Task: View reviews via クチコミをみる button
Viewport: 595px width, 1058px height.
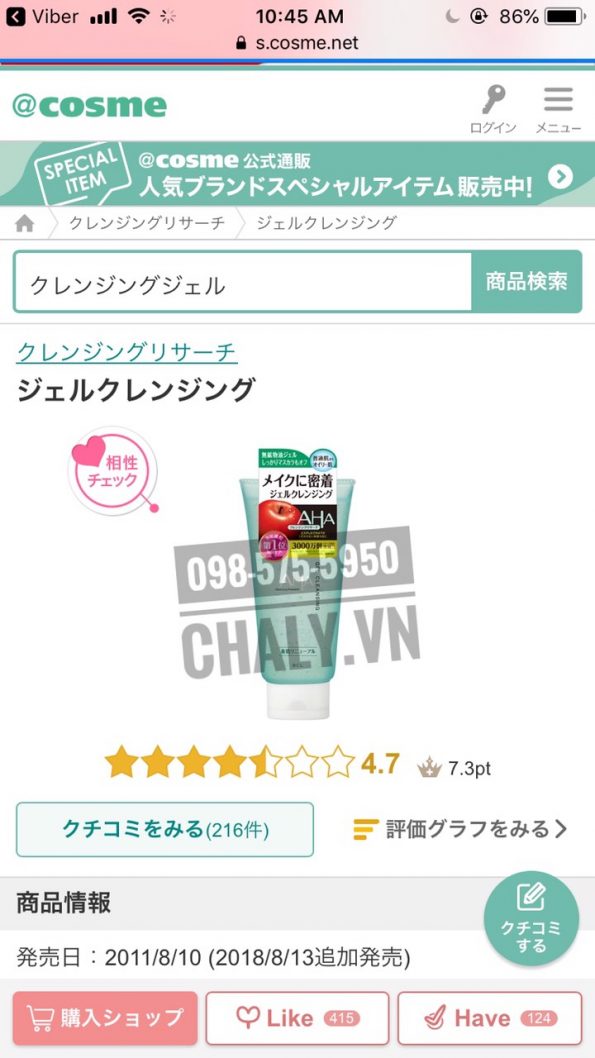Action: [x=165, y=829]
